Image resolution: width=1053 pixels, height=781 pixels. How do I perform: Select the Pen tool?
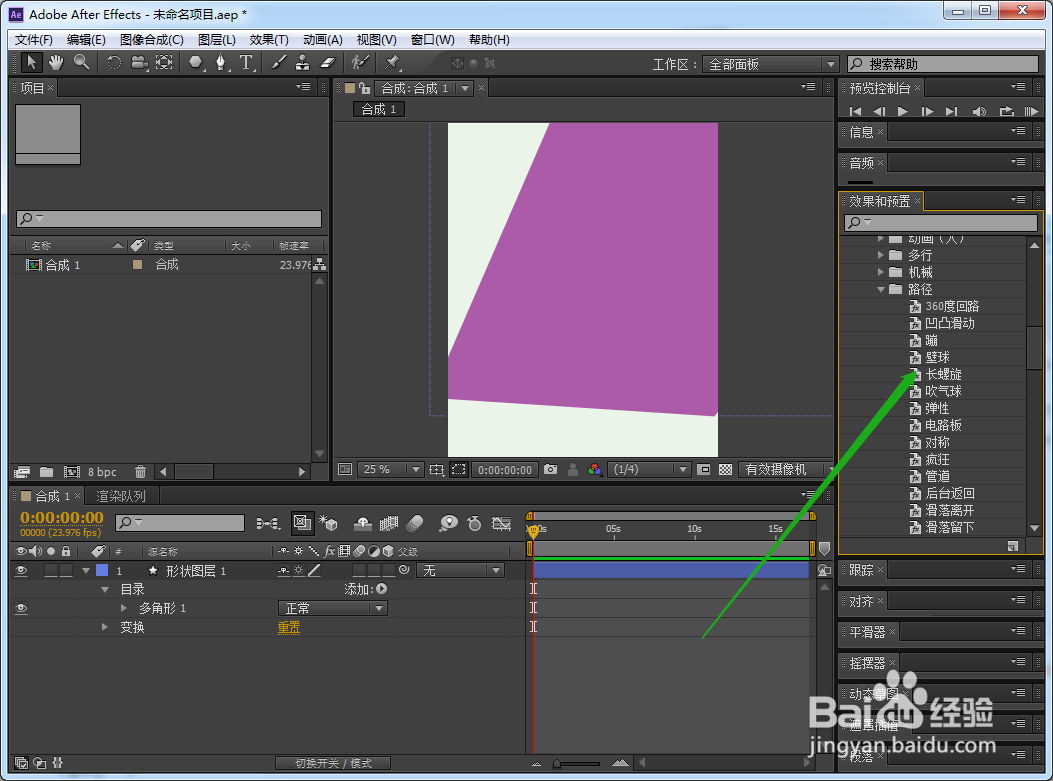(x=221, y=63)
